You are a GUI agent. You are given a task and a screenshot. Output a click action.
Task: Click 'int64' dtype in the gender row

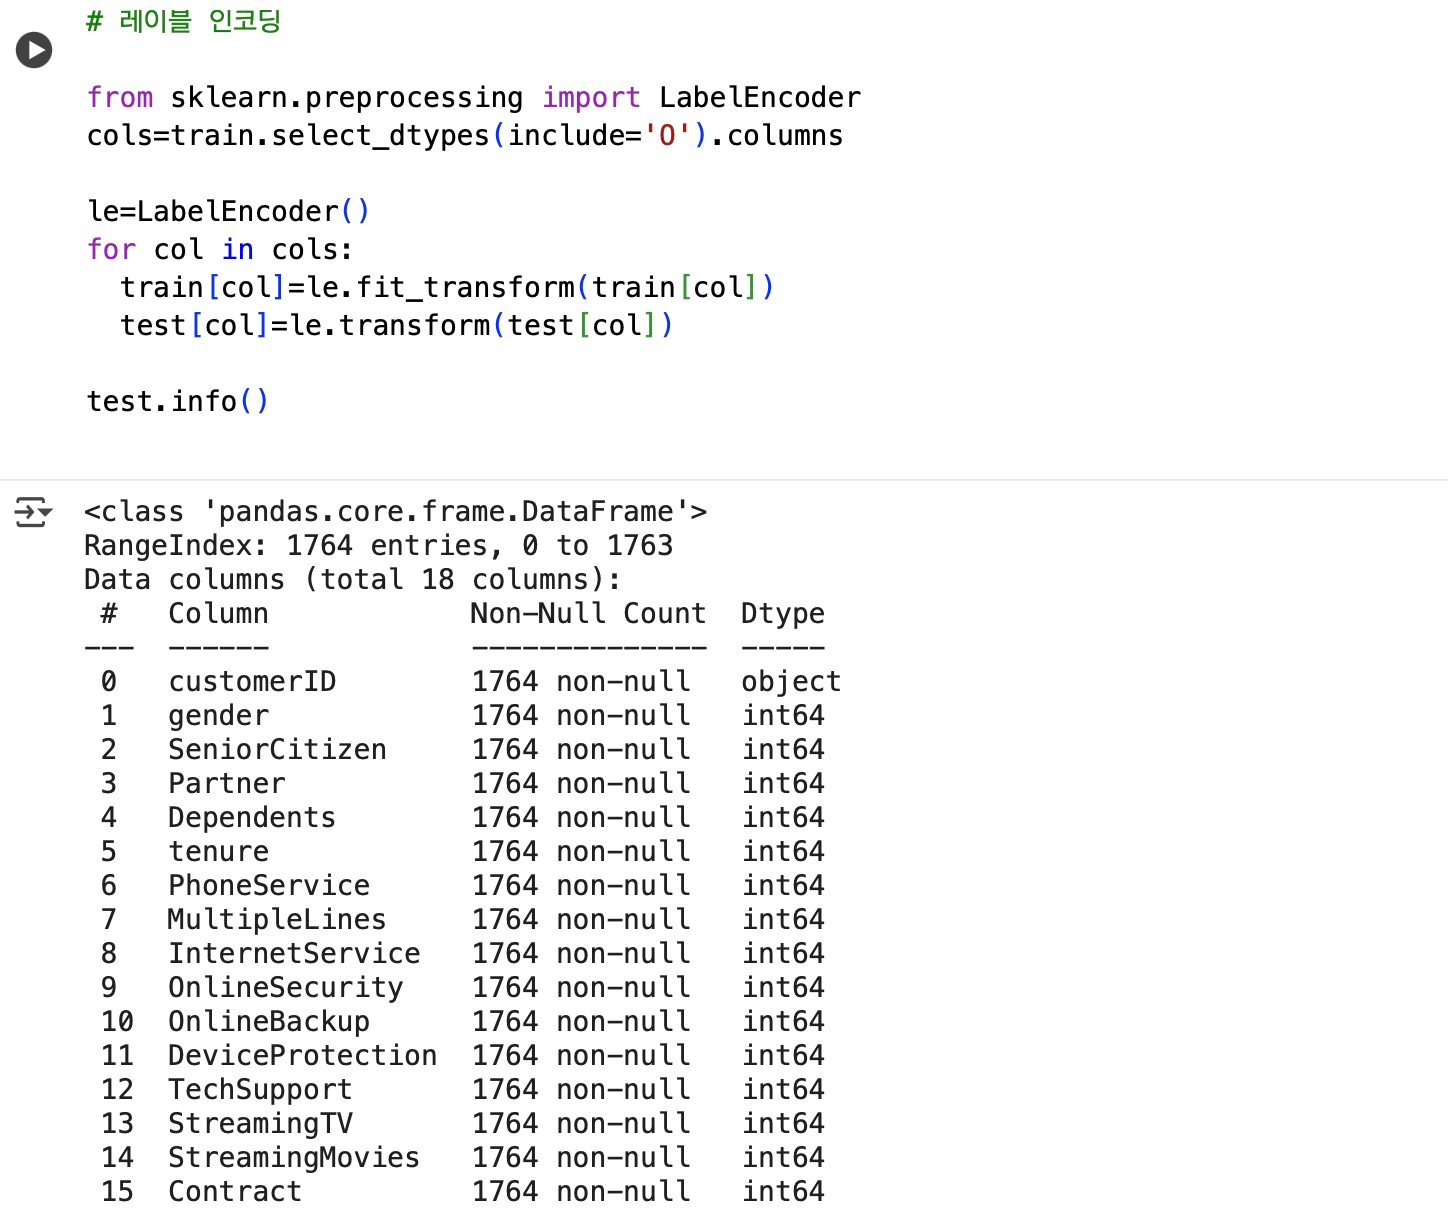[783, 716]
